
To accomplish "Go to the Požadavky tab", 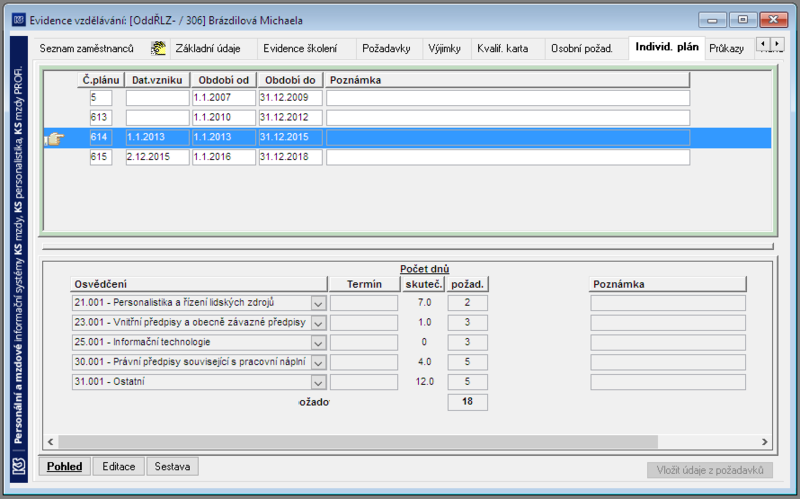I will pyautogui.click(x=386, y=48).
